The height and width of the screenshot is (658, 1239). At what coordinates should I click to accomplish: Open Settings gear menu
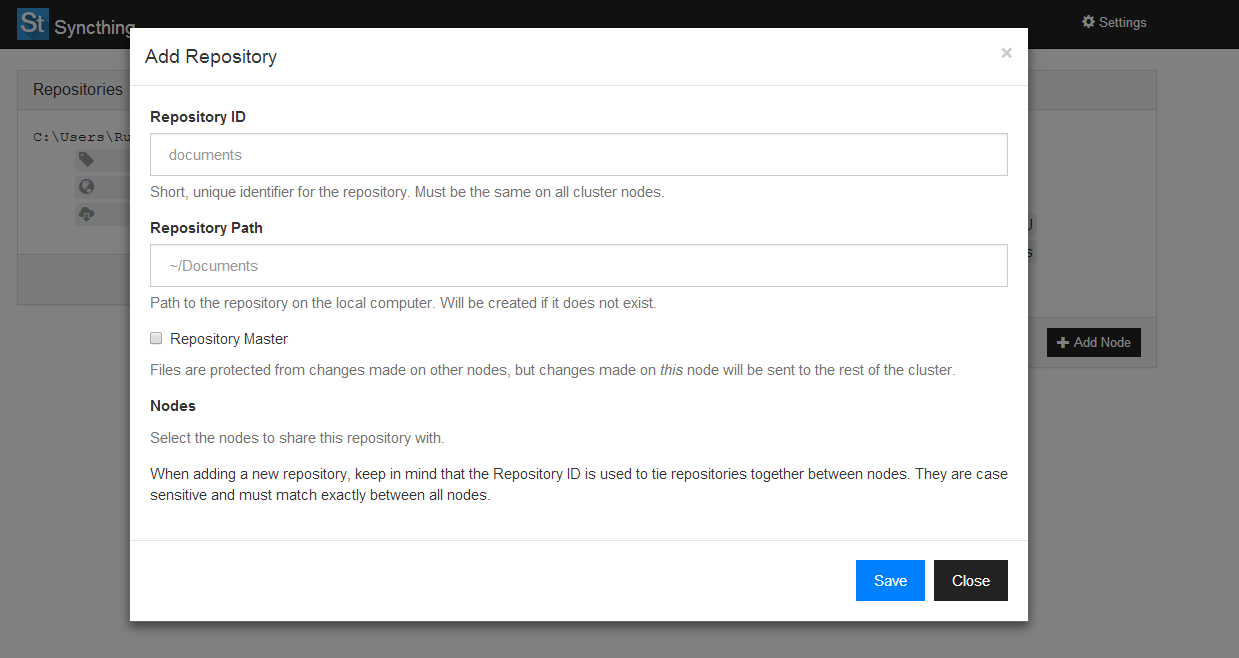click(x=1114, y=22)
